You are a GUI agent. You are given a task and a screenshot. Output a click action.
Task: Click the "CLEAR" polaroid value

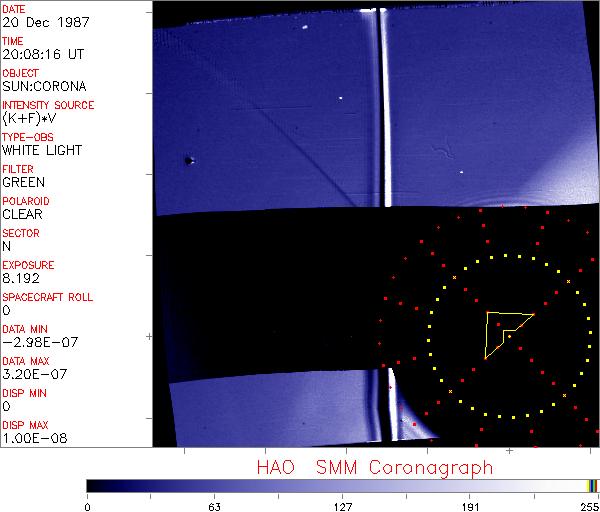(x=22, y=214)
